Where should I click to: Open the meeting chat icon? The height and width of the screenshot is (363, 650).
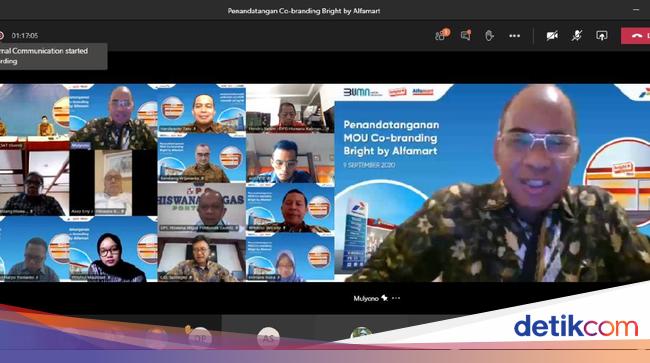click(x=466, y=36)
